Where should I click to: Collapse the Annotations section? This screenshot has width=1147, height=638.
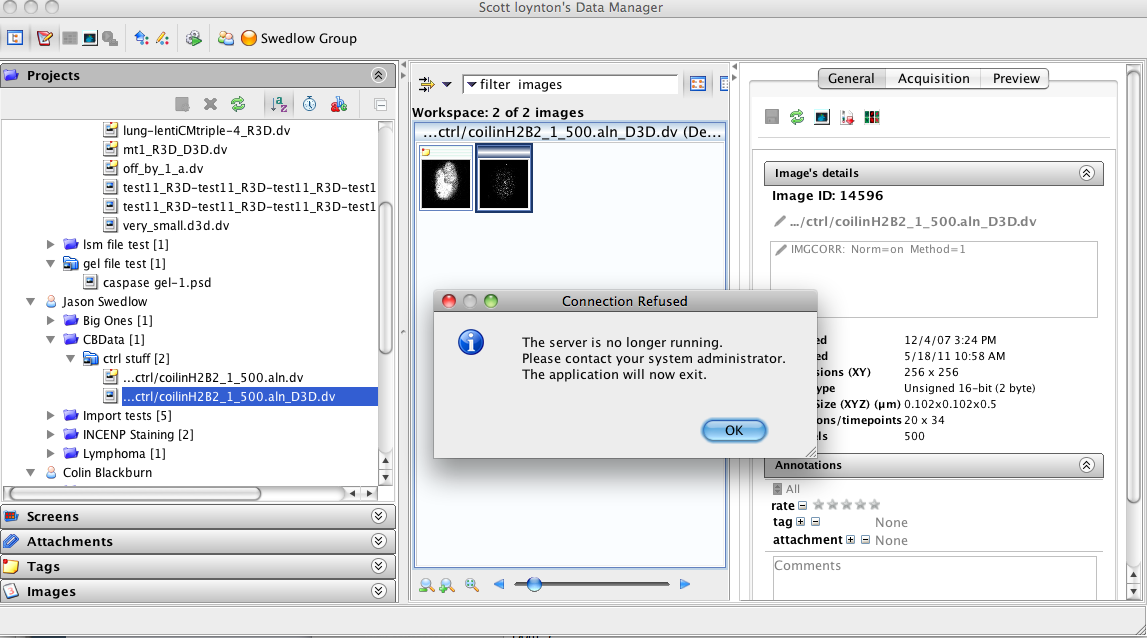point(1086,465)
